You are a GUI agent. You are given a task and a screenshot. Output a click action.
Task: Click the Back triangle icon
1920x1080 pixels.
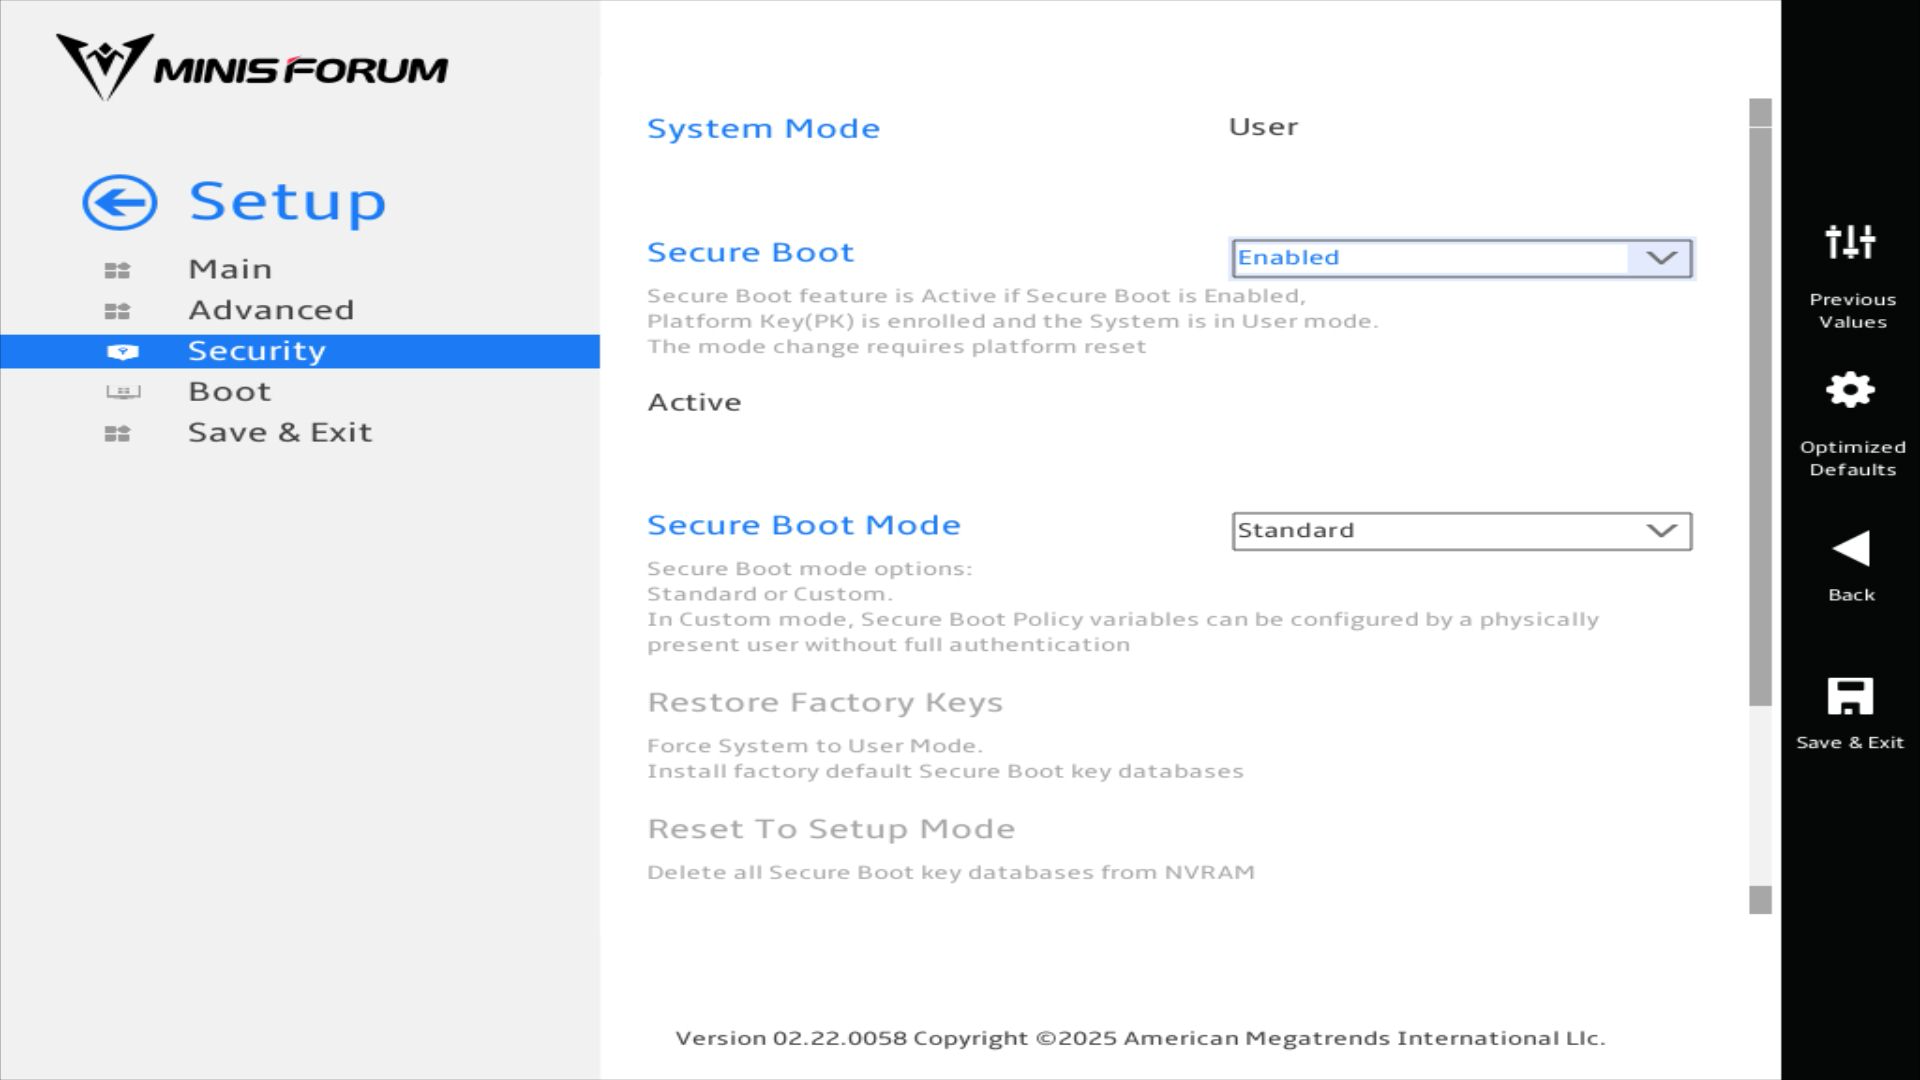[1850, 548]
